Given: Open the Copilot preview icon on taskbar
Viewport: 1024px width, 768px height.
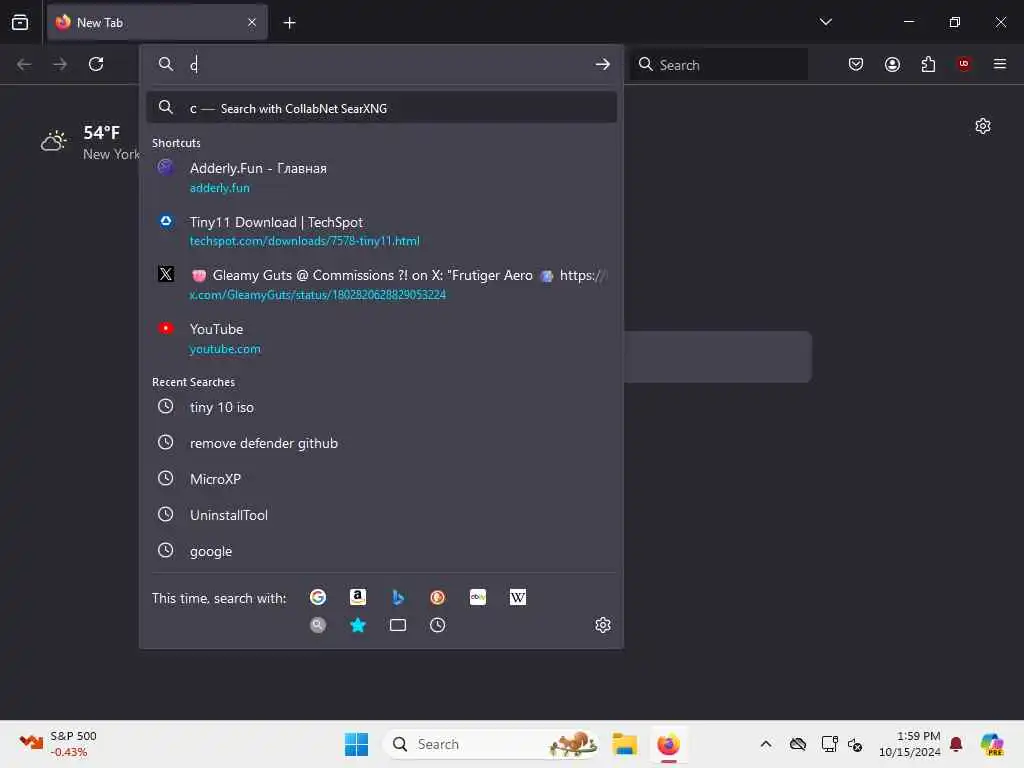Looking at the screenshot, I should [992, 744].
